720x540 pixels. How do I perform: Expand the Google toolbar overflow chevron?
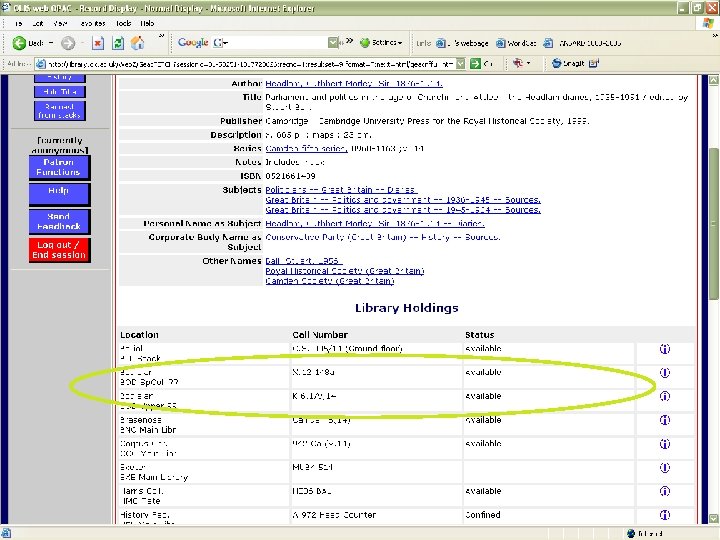349,41
